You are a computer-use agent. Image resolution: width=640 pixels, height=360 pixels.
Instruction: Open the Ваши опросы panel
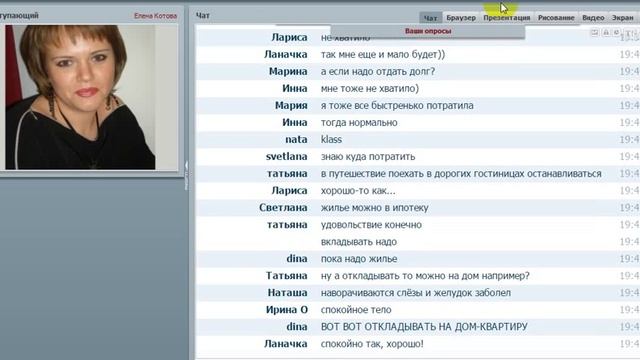428,31
